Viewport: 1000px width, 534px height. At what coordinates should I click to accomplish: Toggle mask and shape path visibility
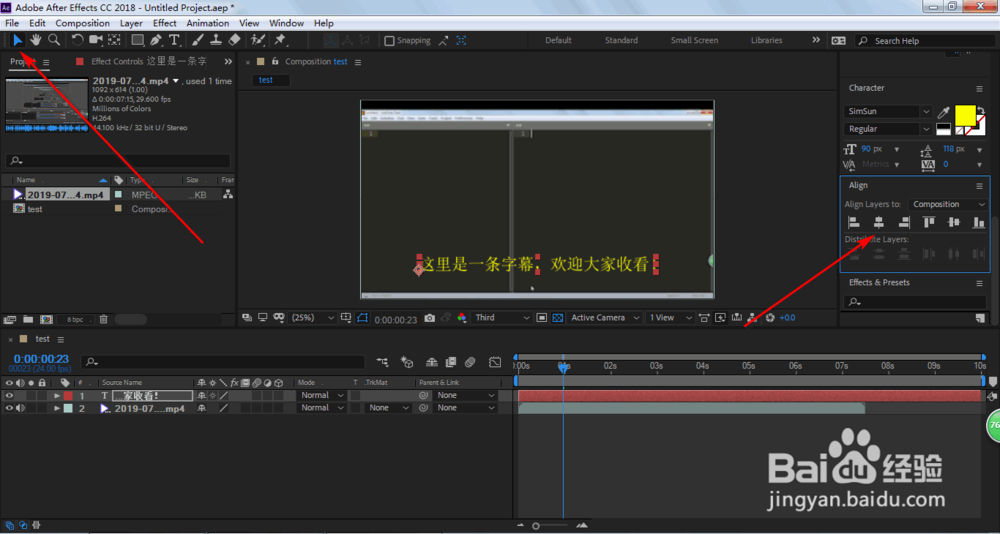point(363,318)
